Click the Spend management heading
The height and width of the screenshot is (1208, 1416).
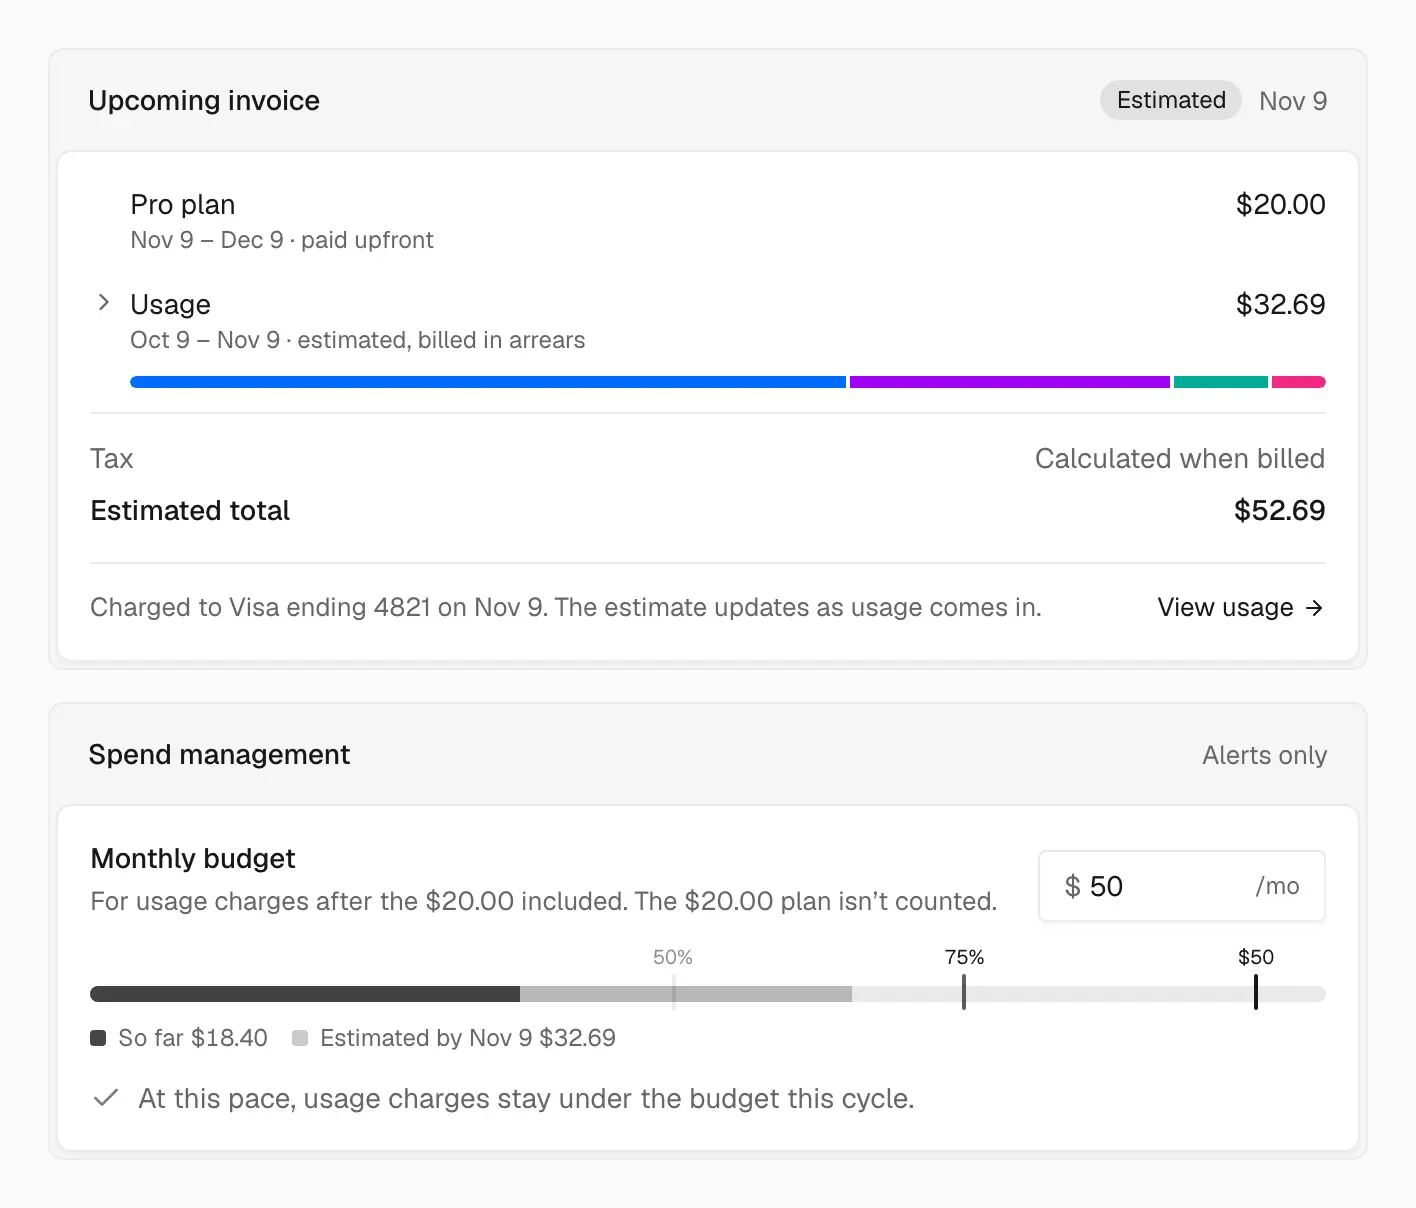[x=219, y=755]
